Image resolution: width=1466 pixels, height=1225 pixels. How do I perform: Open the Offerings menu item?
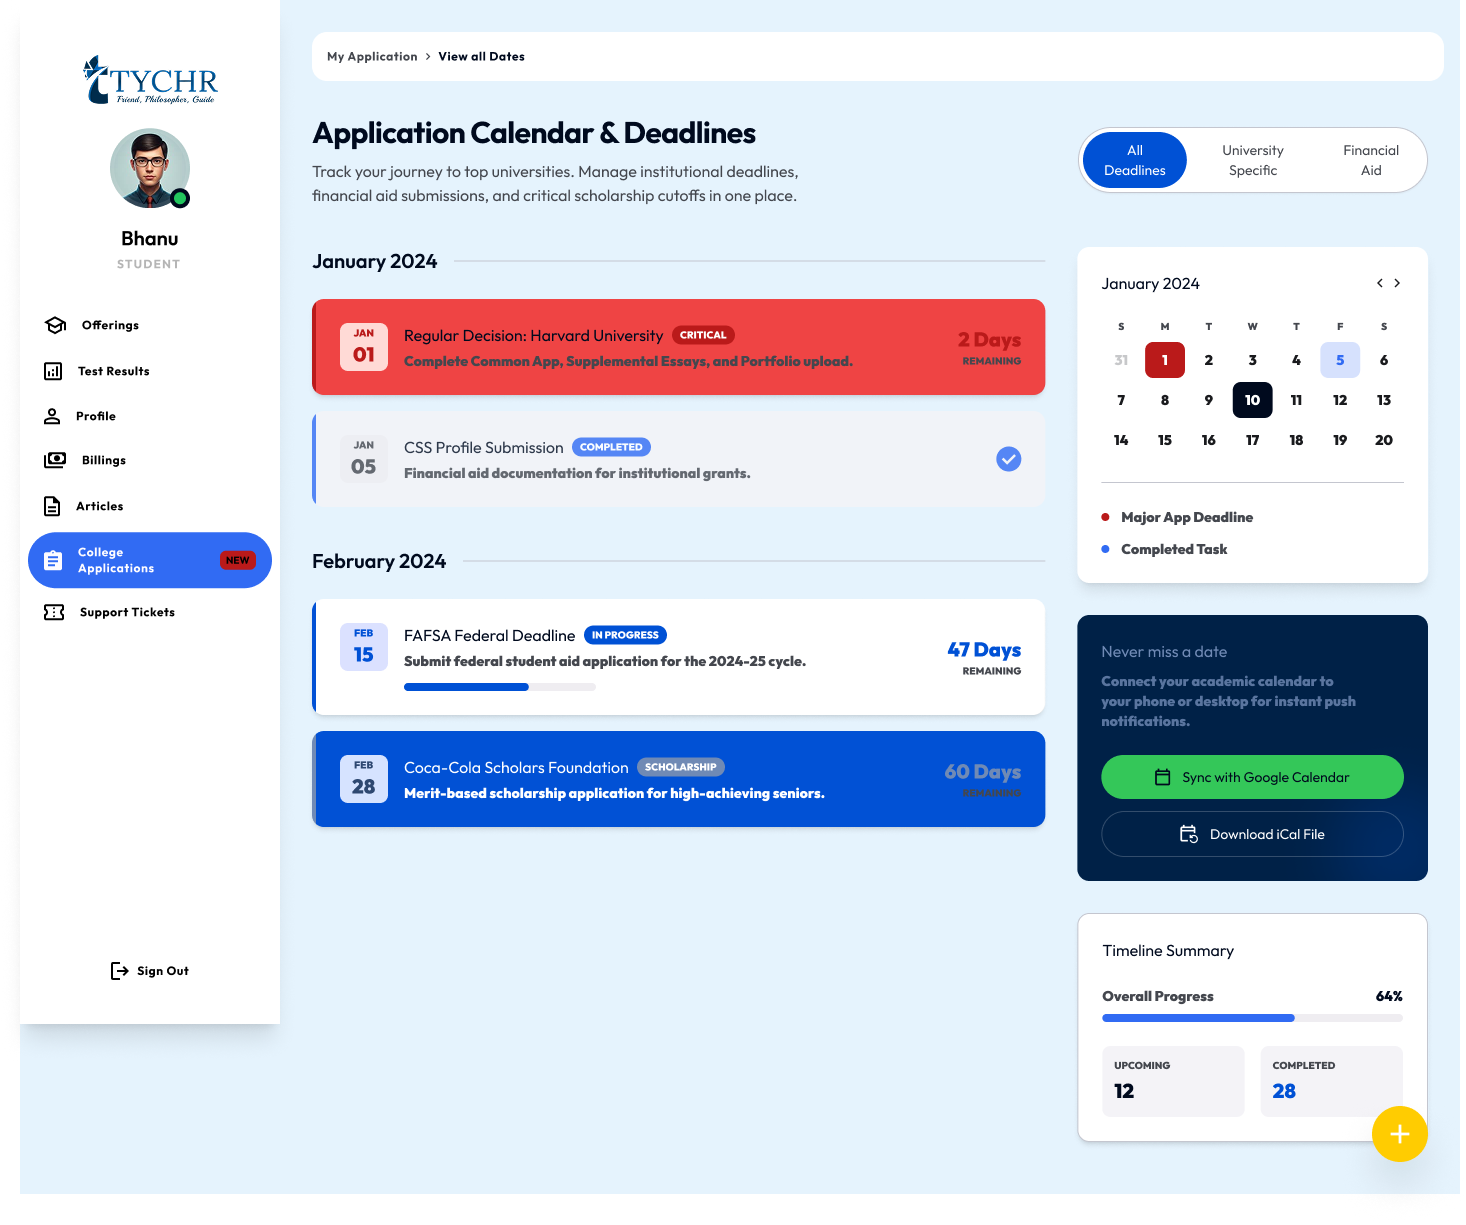(150, 325)
